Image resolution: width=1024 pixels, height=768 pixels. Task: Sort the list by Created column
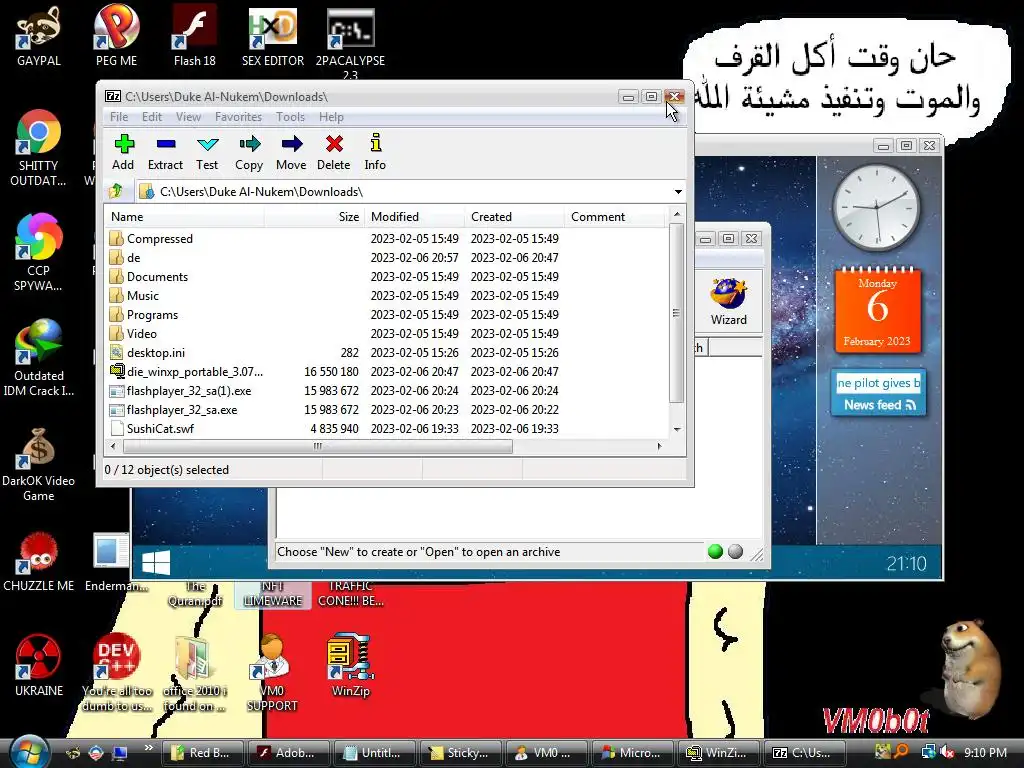(515, 217)
